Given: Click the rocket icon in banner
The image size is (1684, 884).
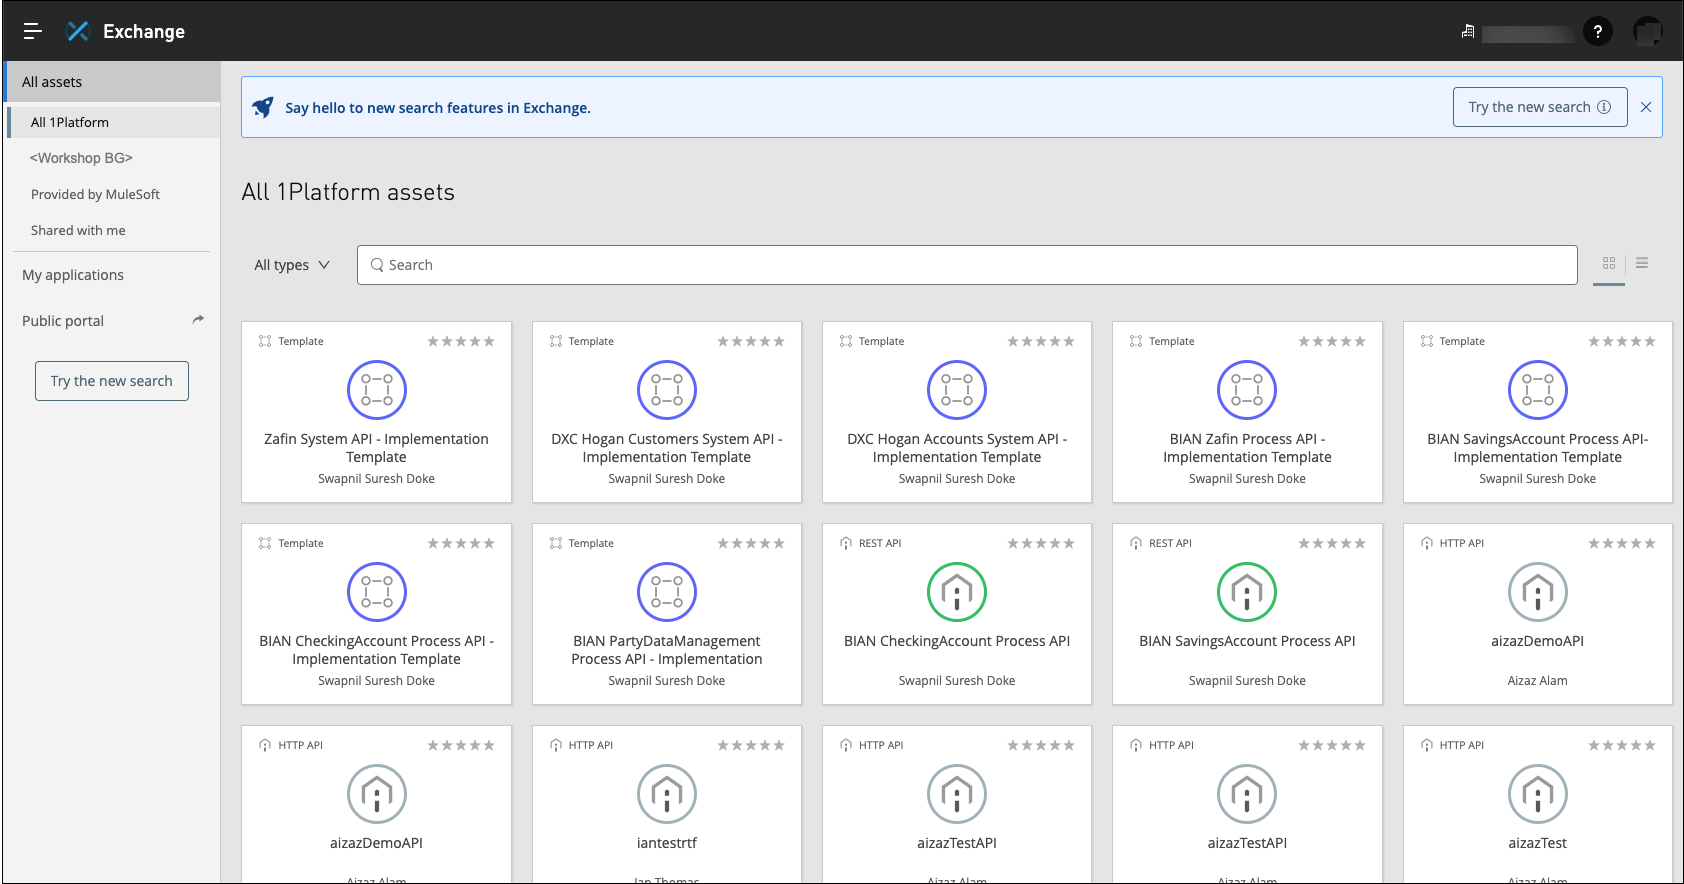Looking at the screenshot, I should click(263, 107).
